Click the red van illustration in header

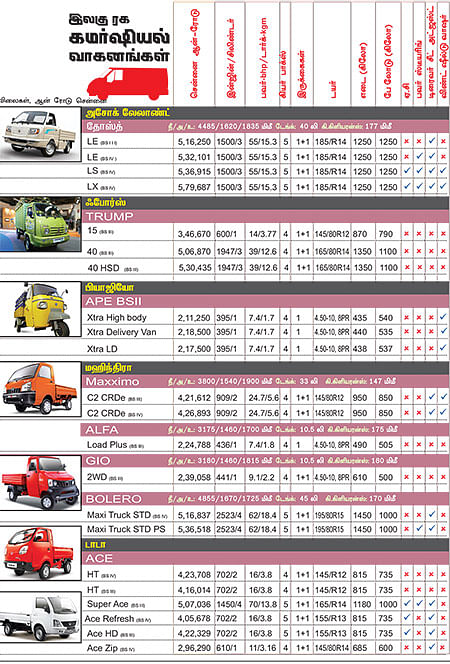[x=127, y=83]
